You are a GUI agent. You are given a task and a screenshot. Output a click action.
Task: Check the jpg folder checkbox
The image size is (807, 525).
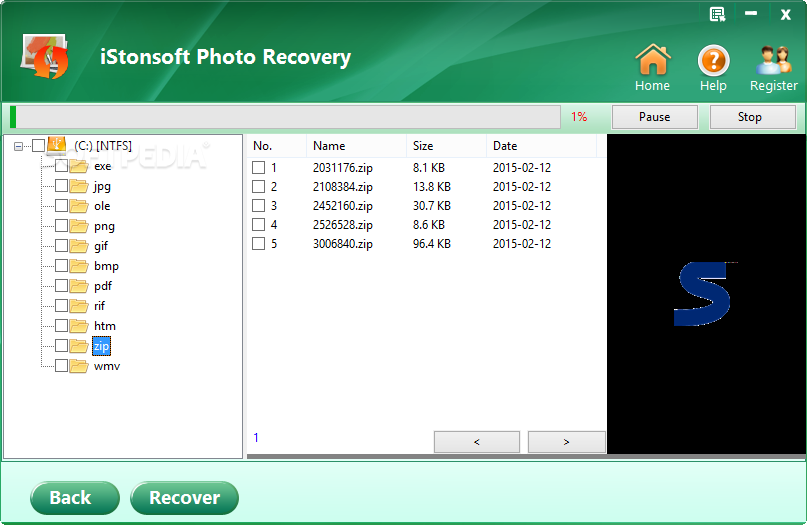click(61, 185)
